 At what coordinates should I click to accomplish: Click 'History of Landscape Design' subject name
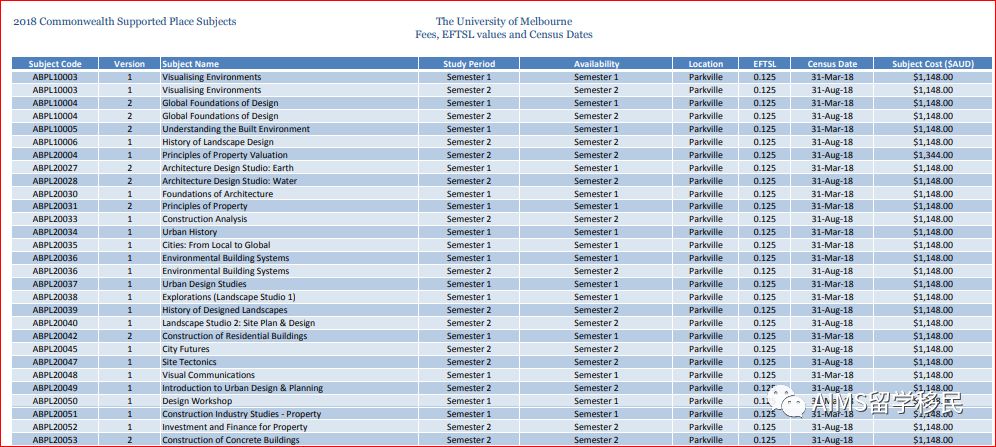(218, 142)
